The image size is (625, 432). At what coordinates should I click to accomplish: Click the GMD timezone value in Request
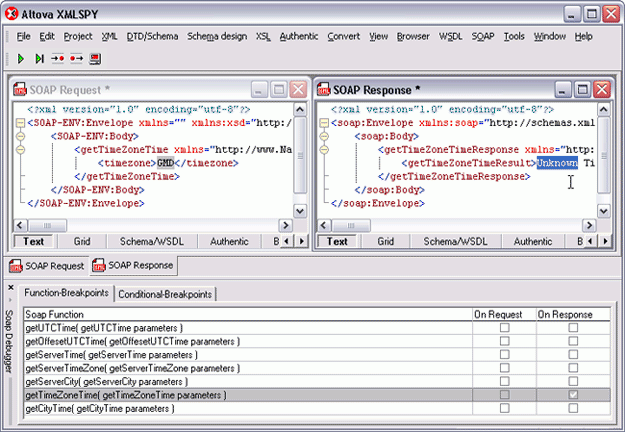click(165, 163)
